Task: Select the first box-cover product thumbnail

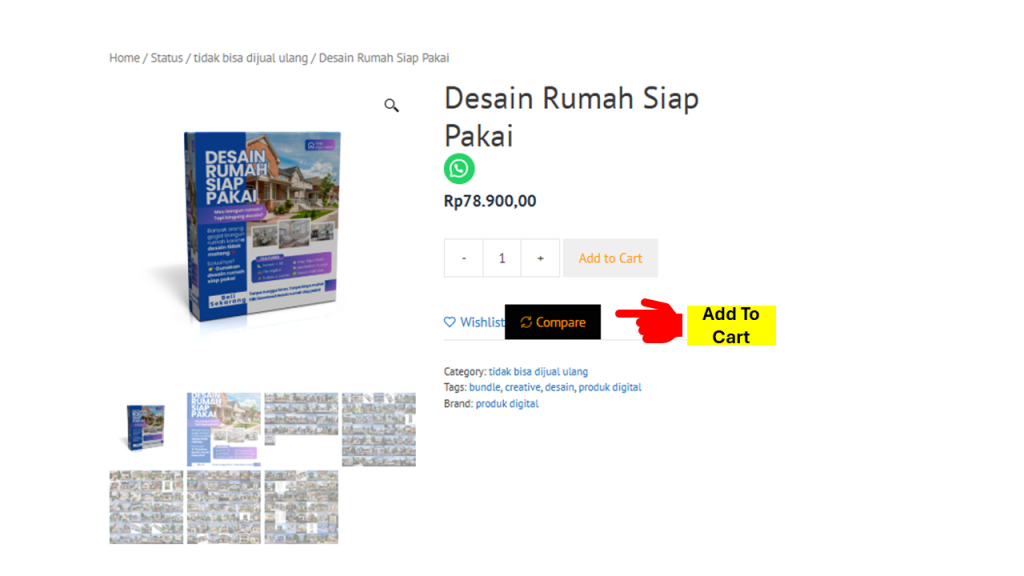Action: 146,429
